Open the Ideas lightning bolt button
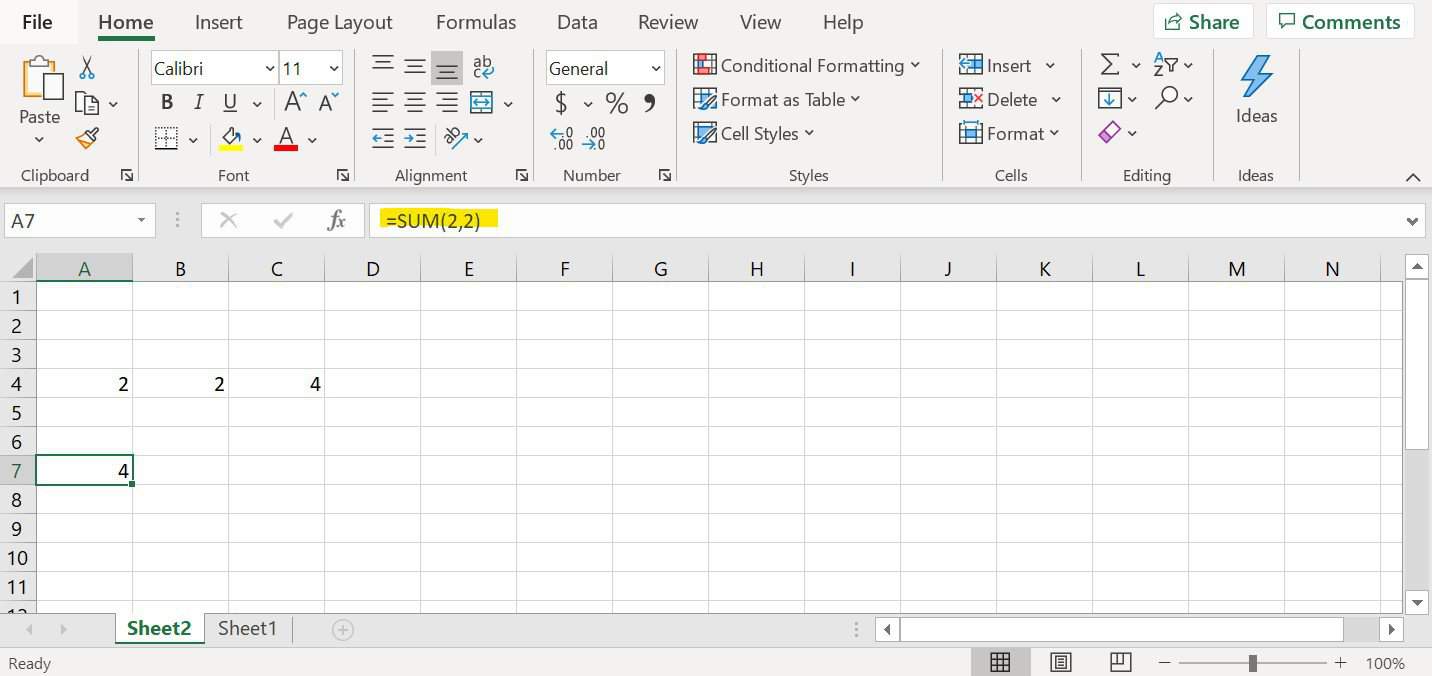Viewport: 1432px width, 676px height. pos(1256,90)
